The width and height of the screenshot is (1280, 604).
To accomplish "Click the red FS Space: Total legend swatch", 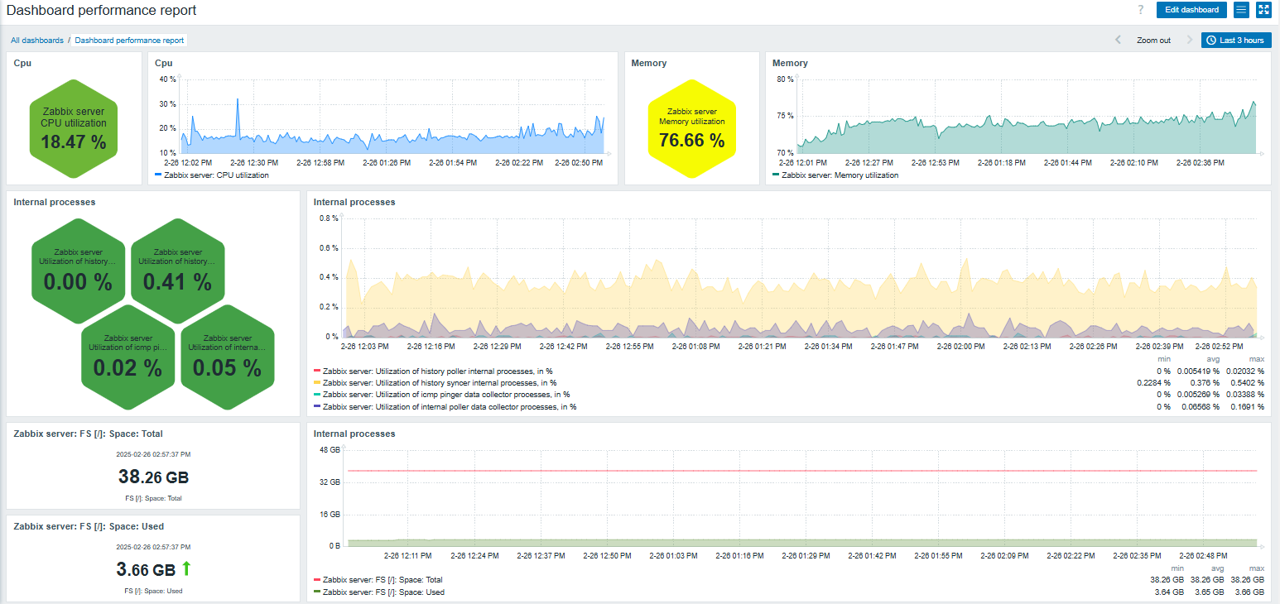I will 317,580.
